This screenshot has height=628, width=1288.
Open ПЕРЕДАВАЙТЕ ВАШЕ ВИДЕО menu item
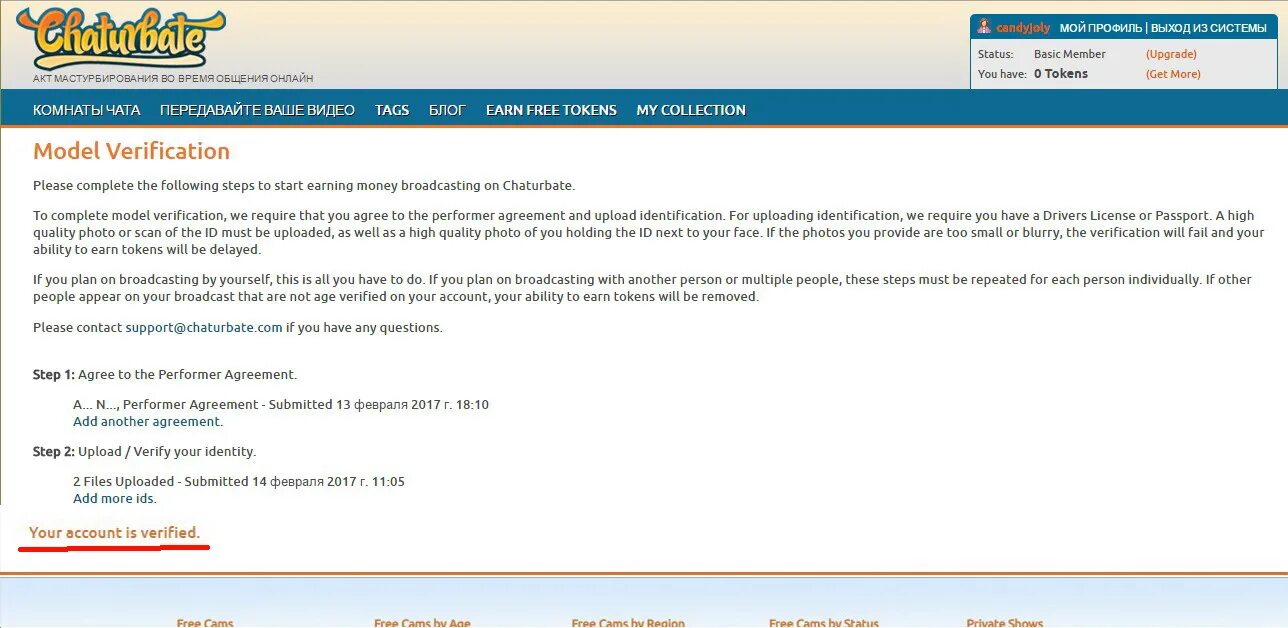coord(257,110)
